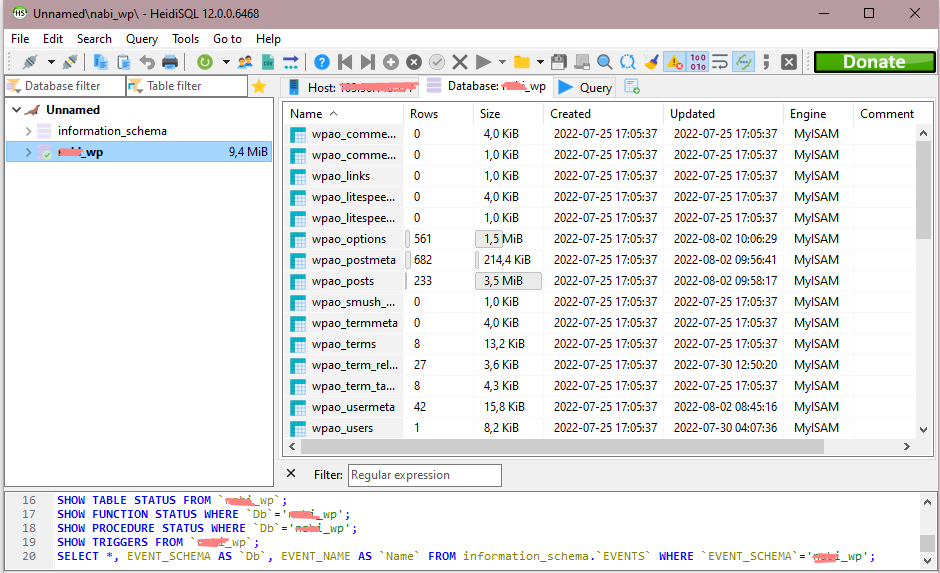The image size is (940, 573).
Task: Open the File menu
Action: click(x=20, y=38)
